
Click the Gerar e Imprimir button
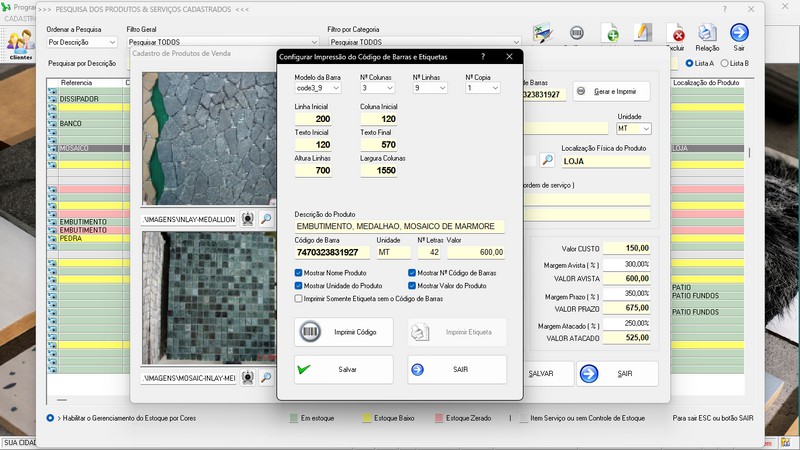(611, 91)
